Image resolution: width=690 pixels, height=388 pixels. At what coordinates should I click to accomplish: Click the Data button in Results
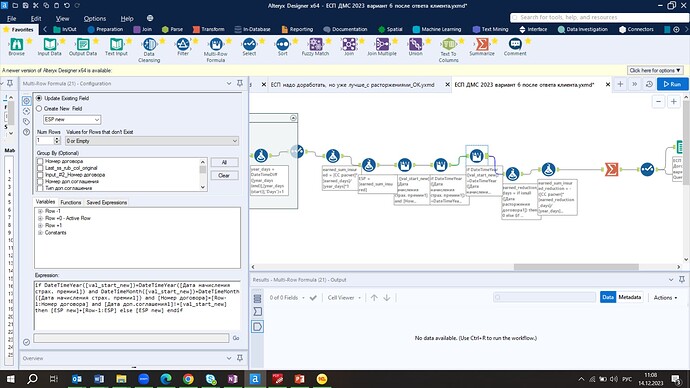point(608,297)
